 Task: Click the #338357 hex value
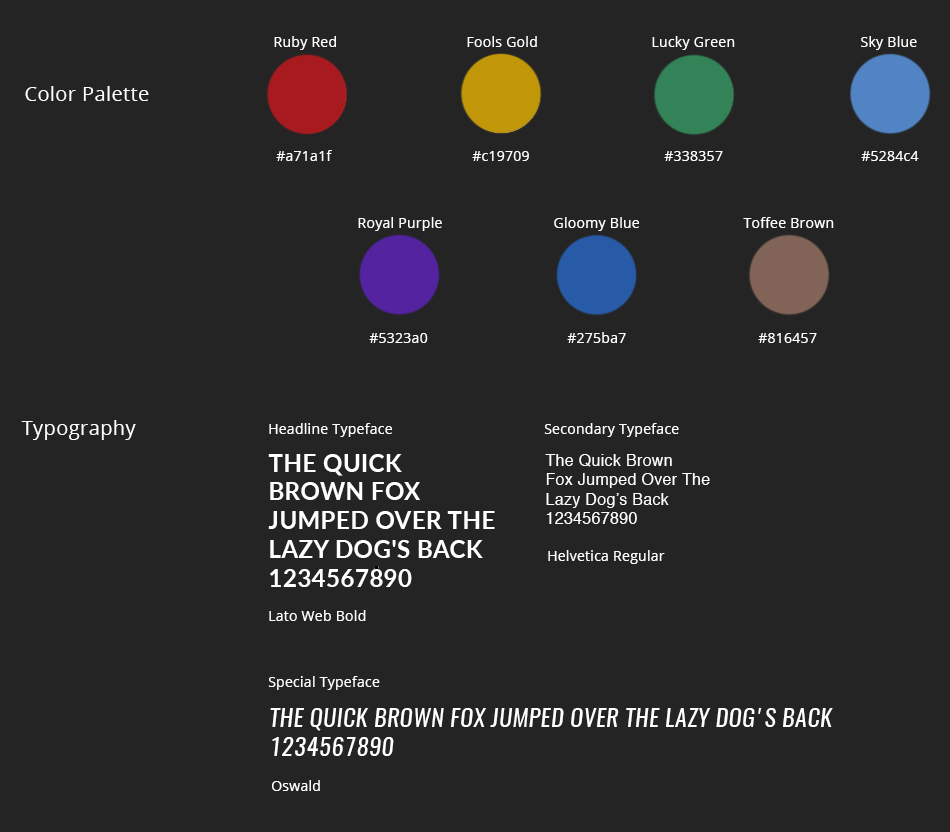693,156
